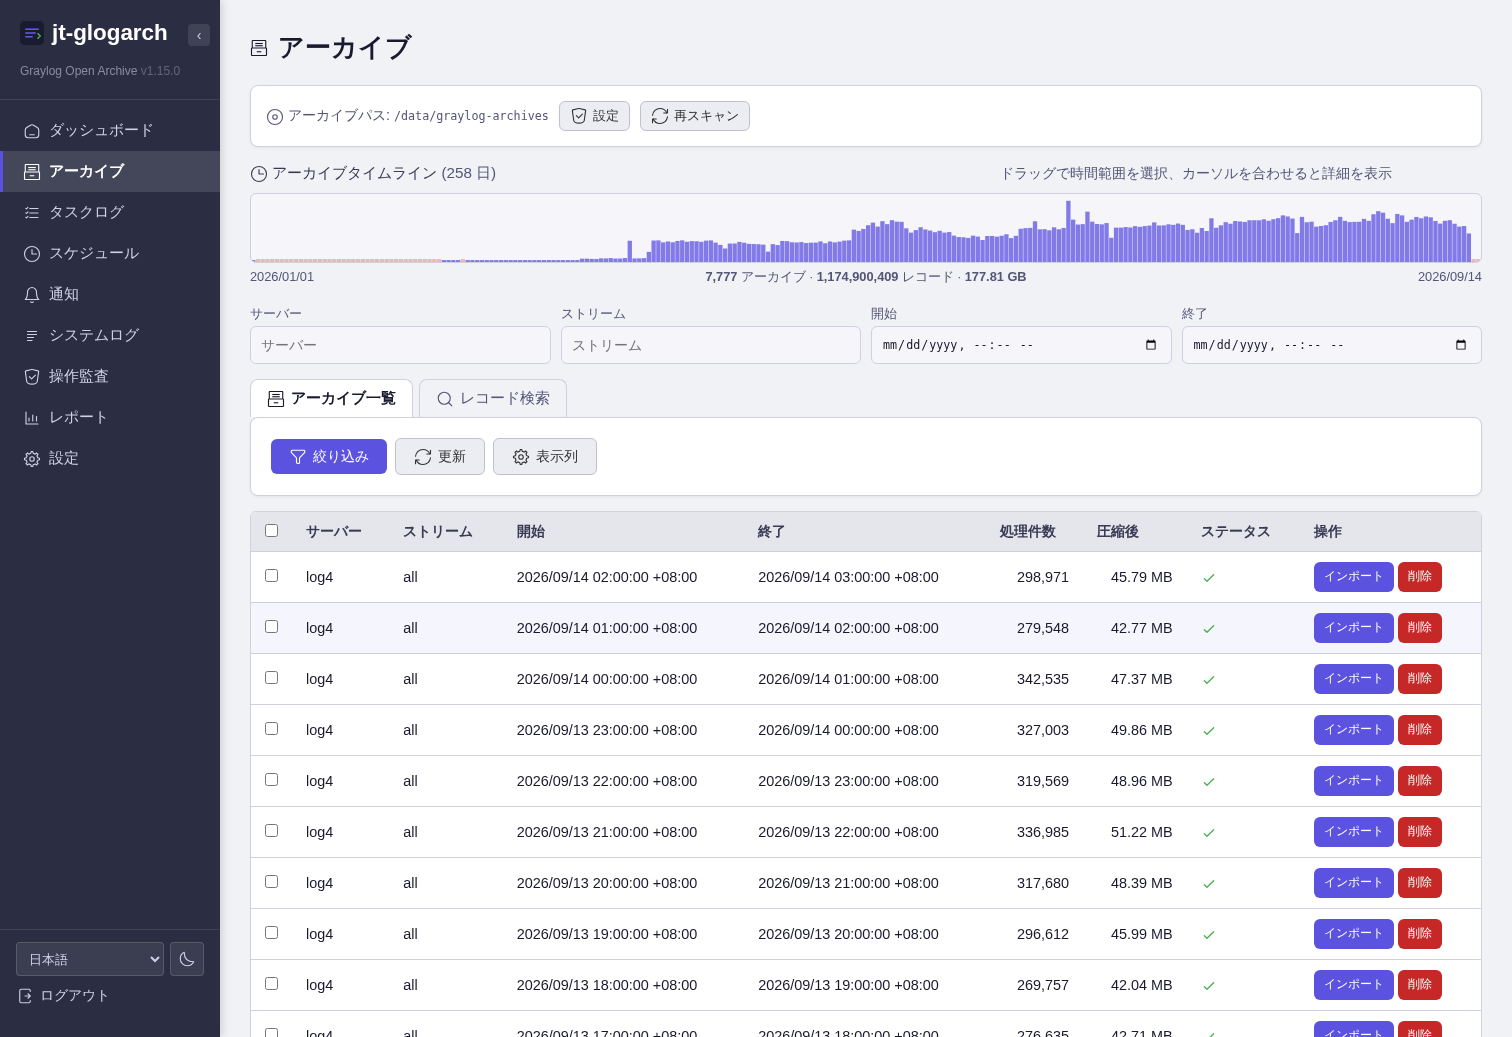Select the アーカイブ sidebar icon
Image resolution: width=1512 pixels, height=1037 pixels.
click(32, 172)
